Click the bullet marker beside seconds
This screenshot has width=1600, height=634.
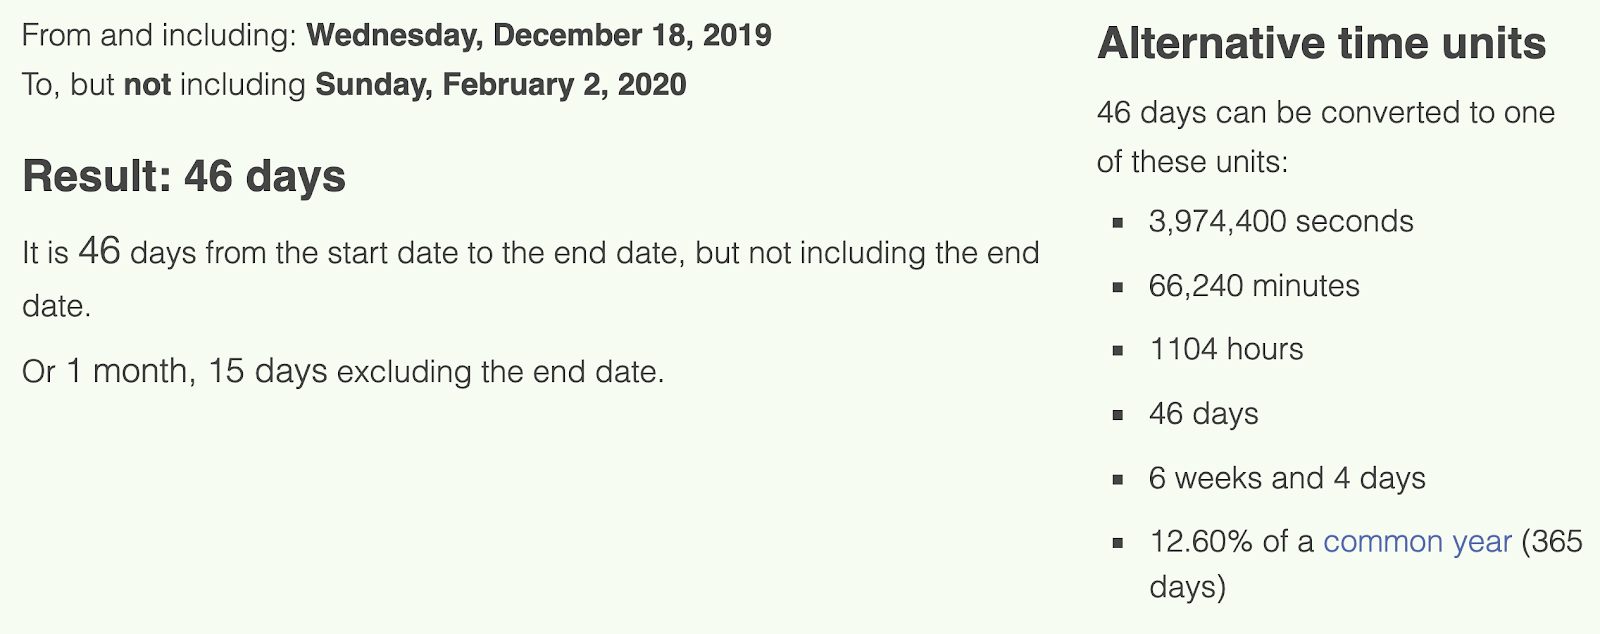[x=1118, y=223]
